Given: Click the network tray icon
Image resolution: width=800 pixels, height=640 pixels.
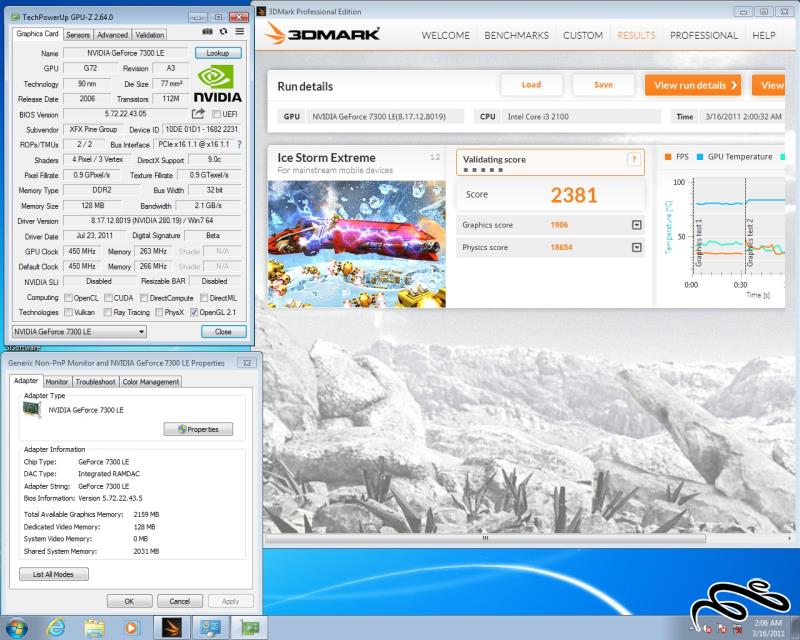Looking at the screenshot, I should [x=738, y=629].
